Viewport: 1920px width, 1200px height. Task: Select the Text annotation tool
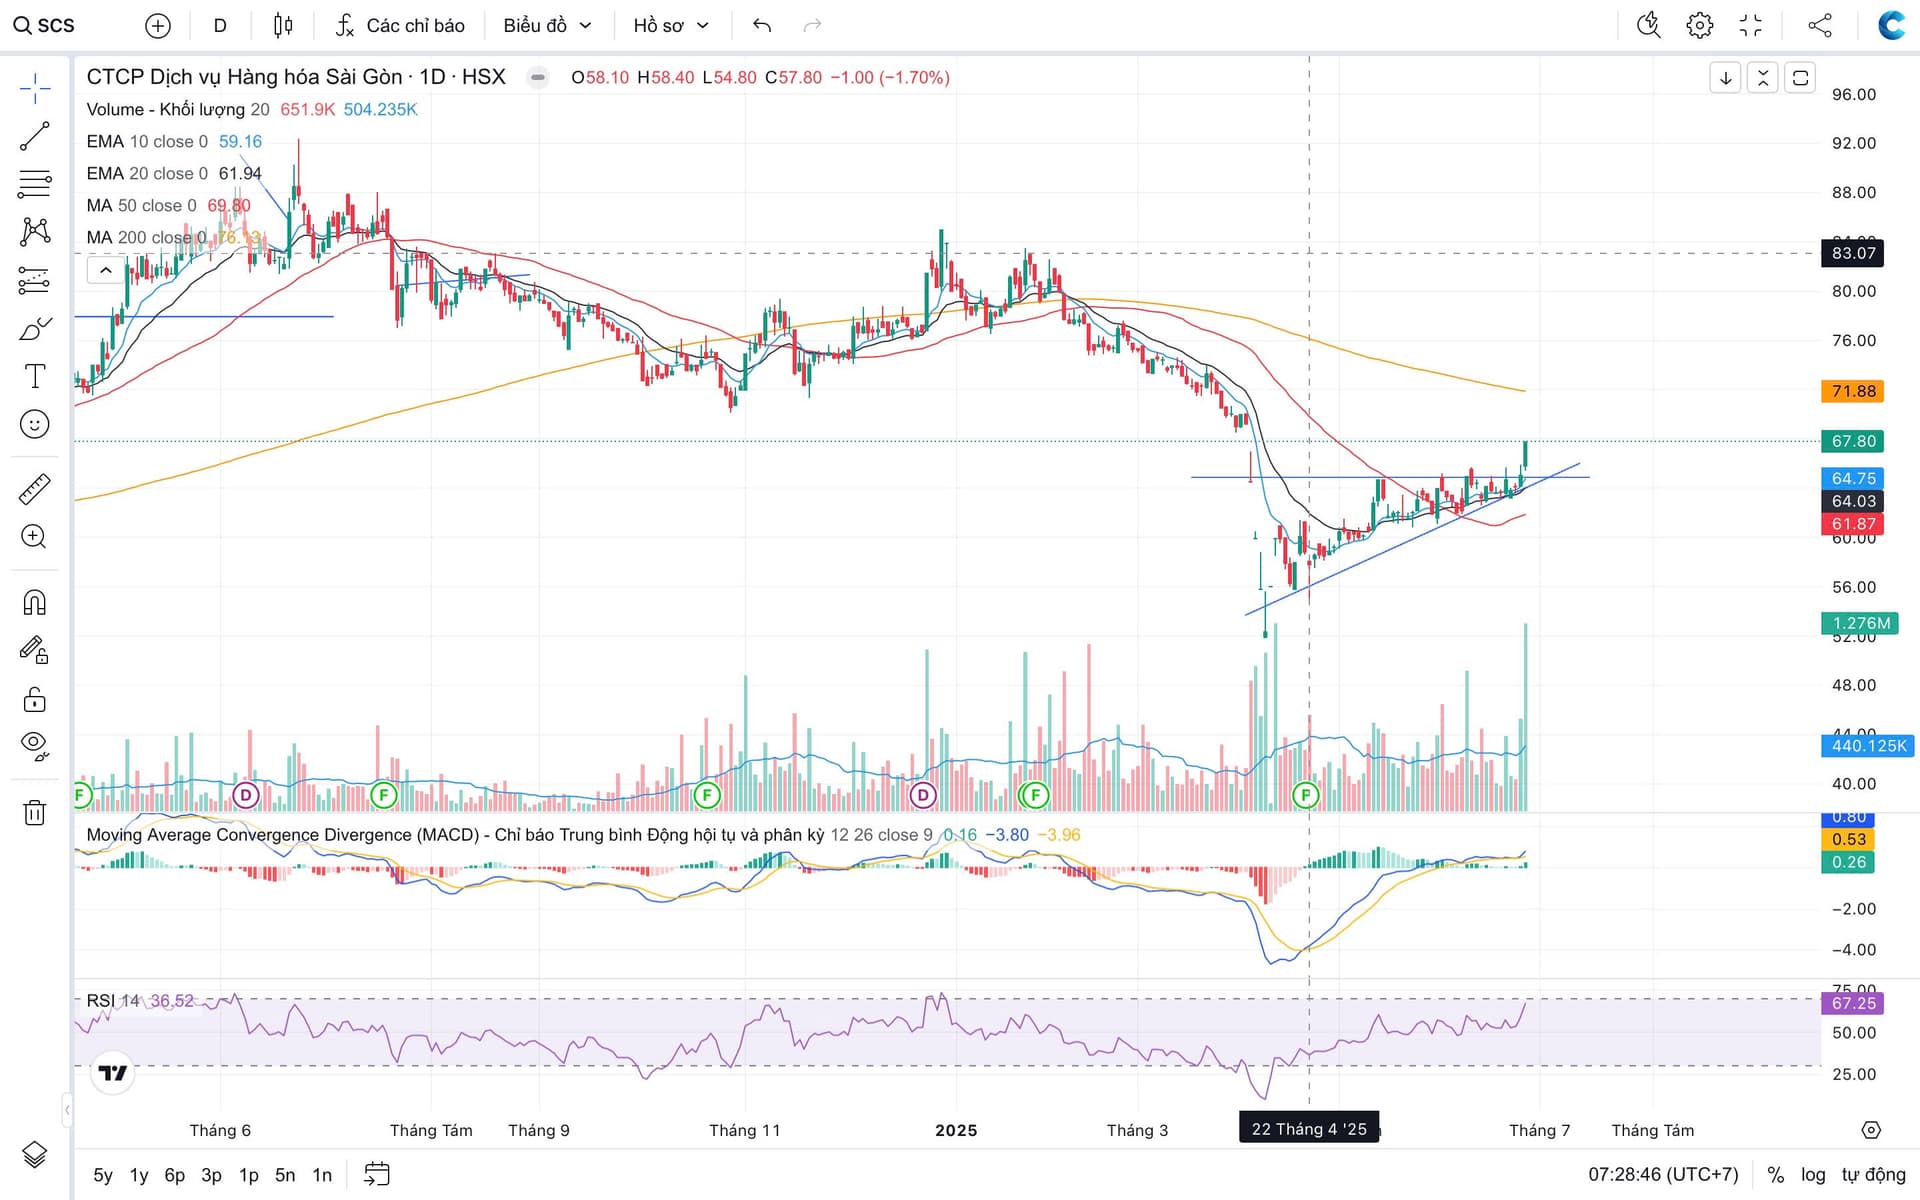(34, 376)
